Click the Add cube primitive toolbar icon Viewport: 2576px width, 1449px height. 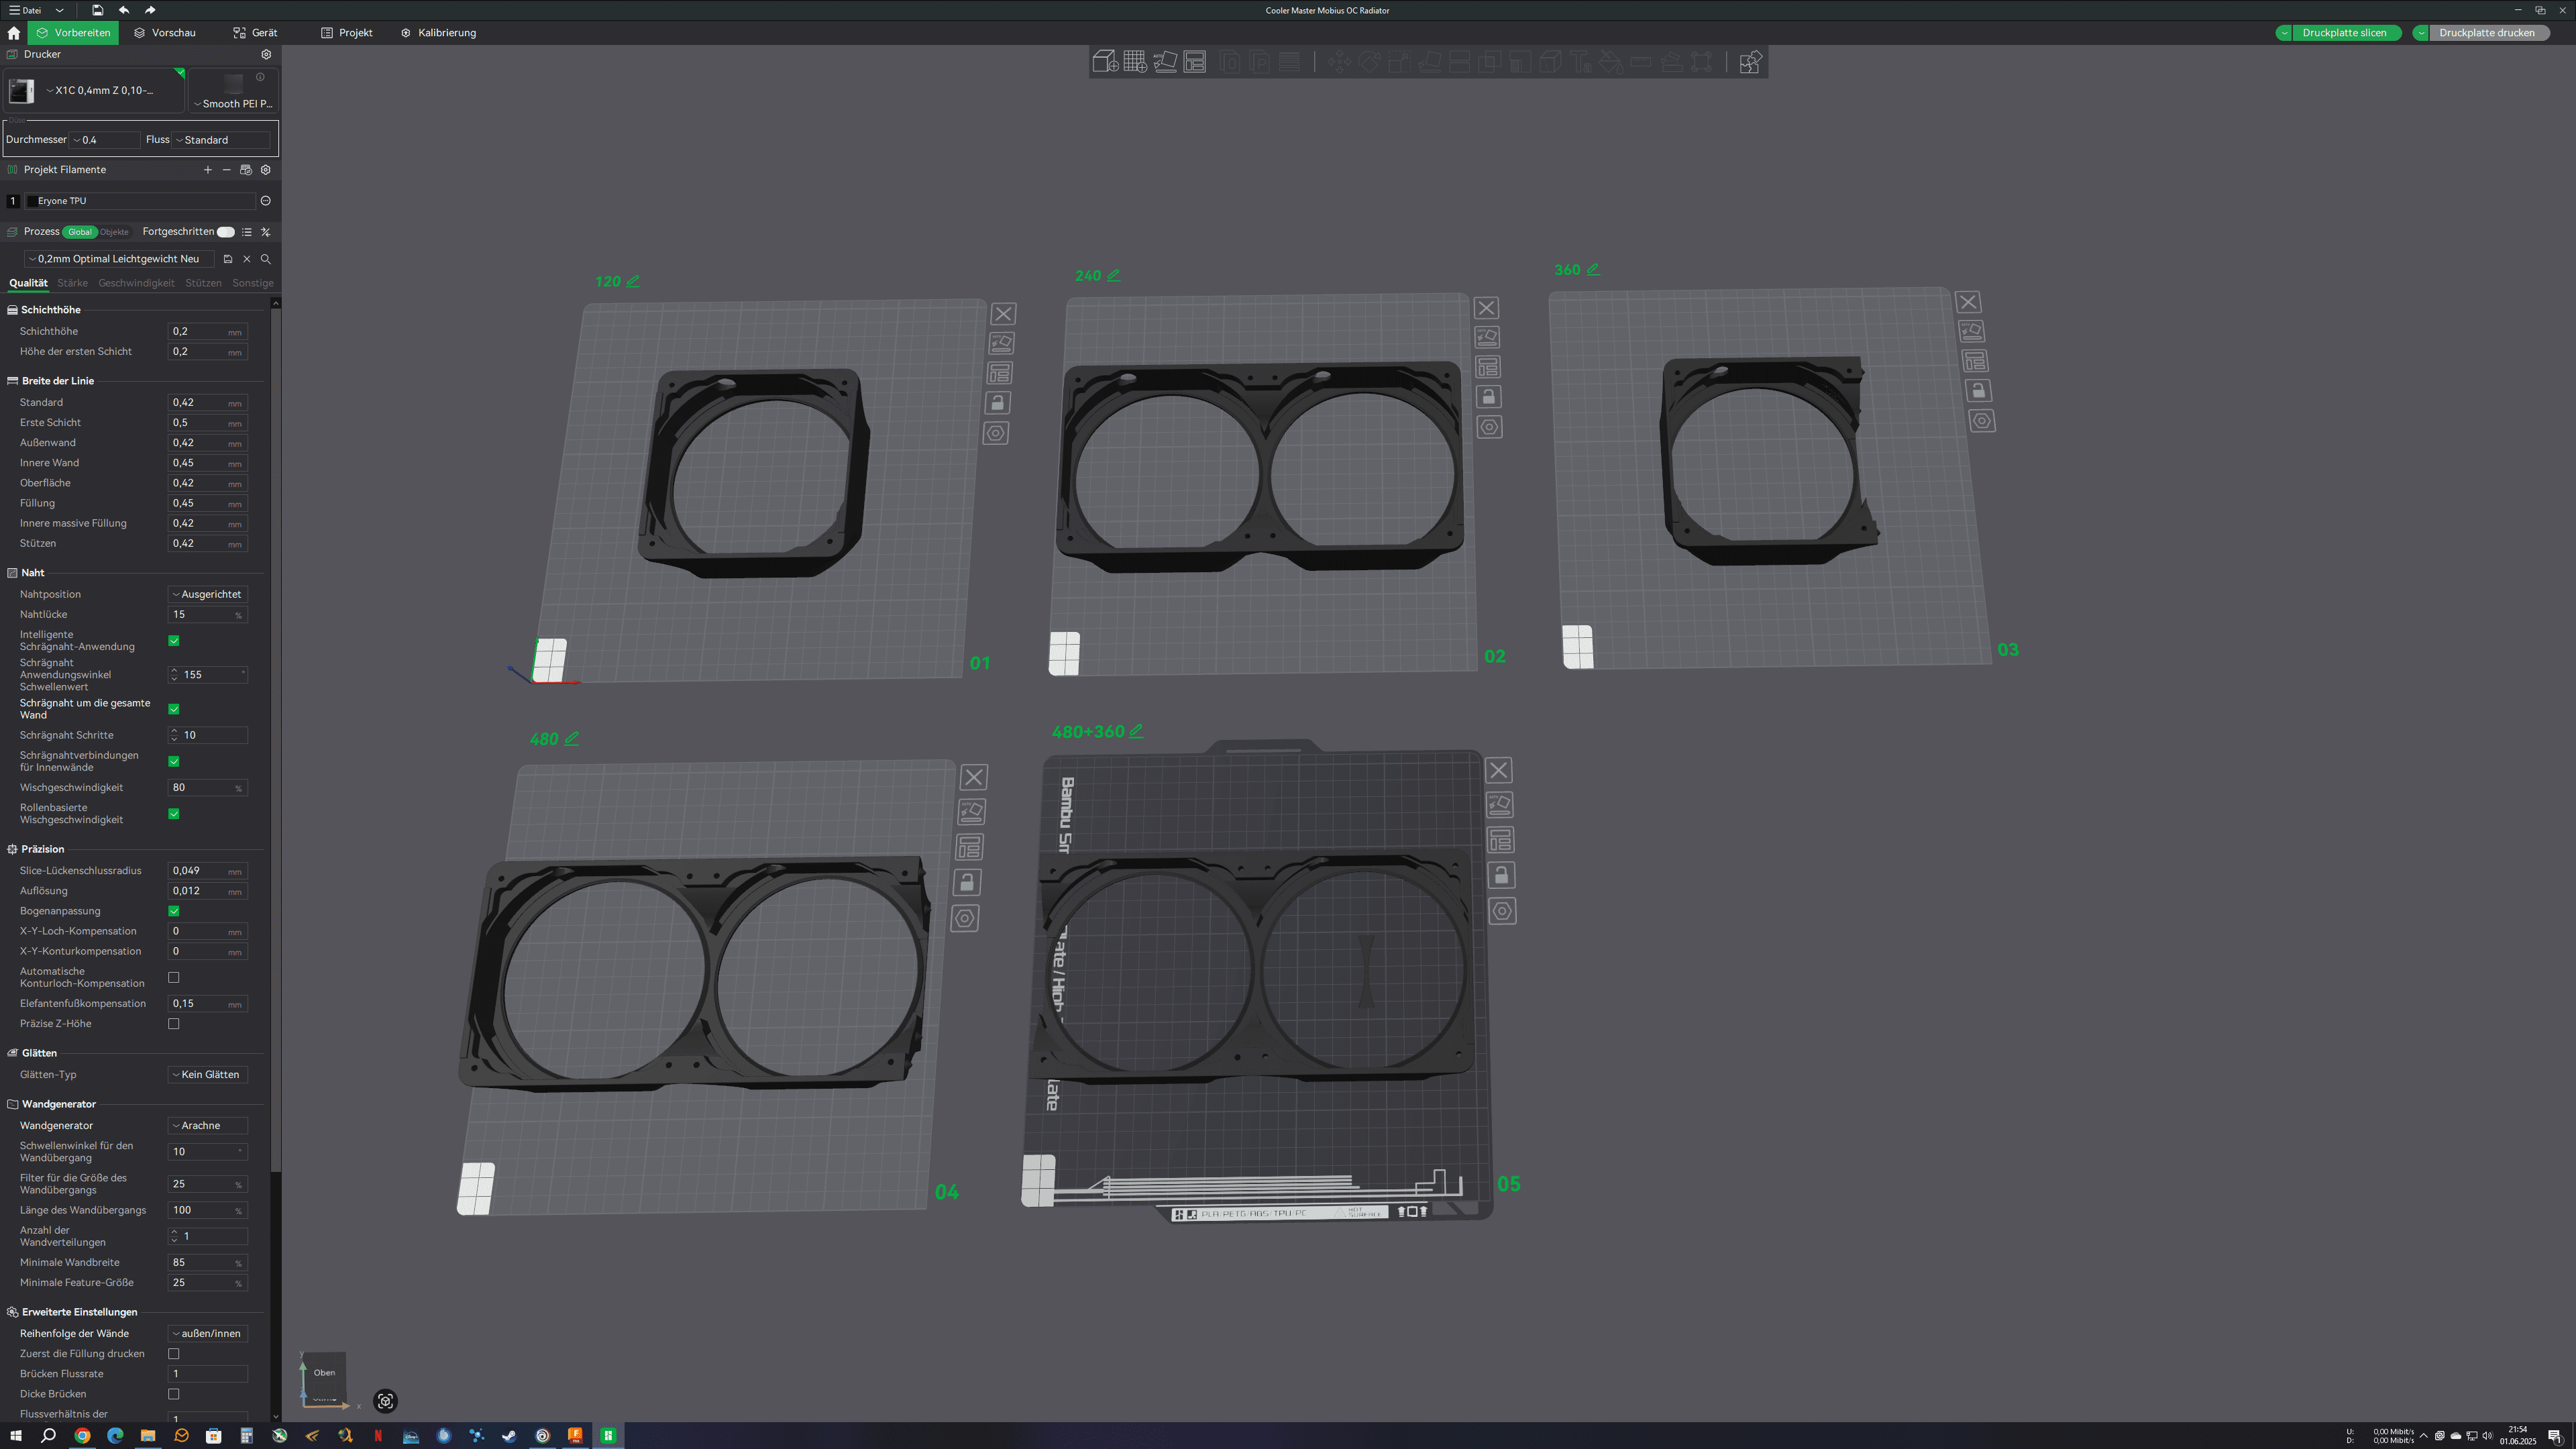coord(1104,62)
